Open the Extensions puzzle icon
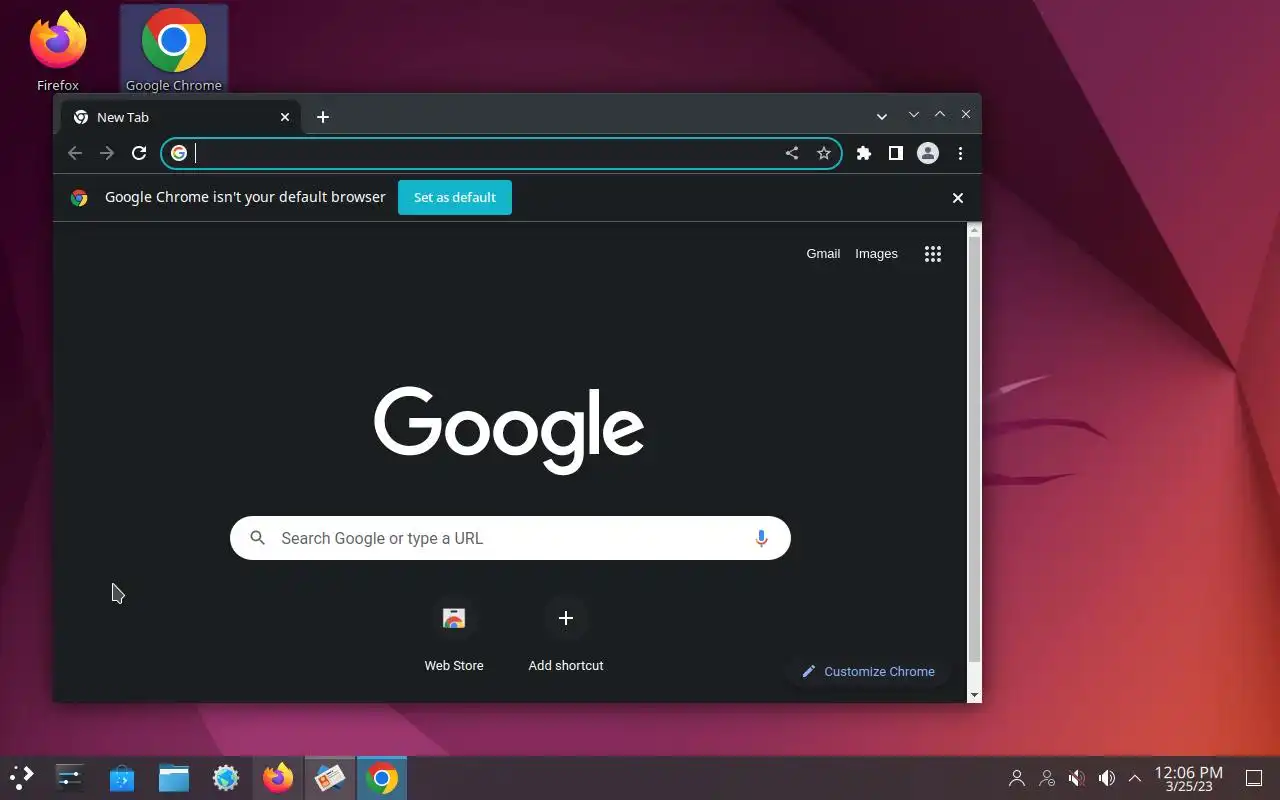Screen dimensions: 1280x800 coord(864,153)
